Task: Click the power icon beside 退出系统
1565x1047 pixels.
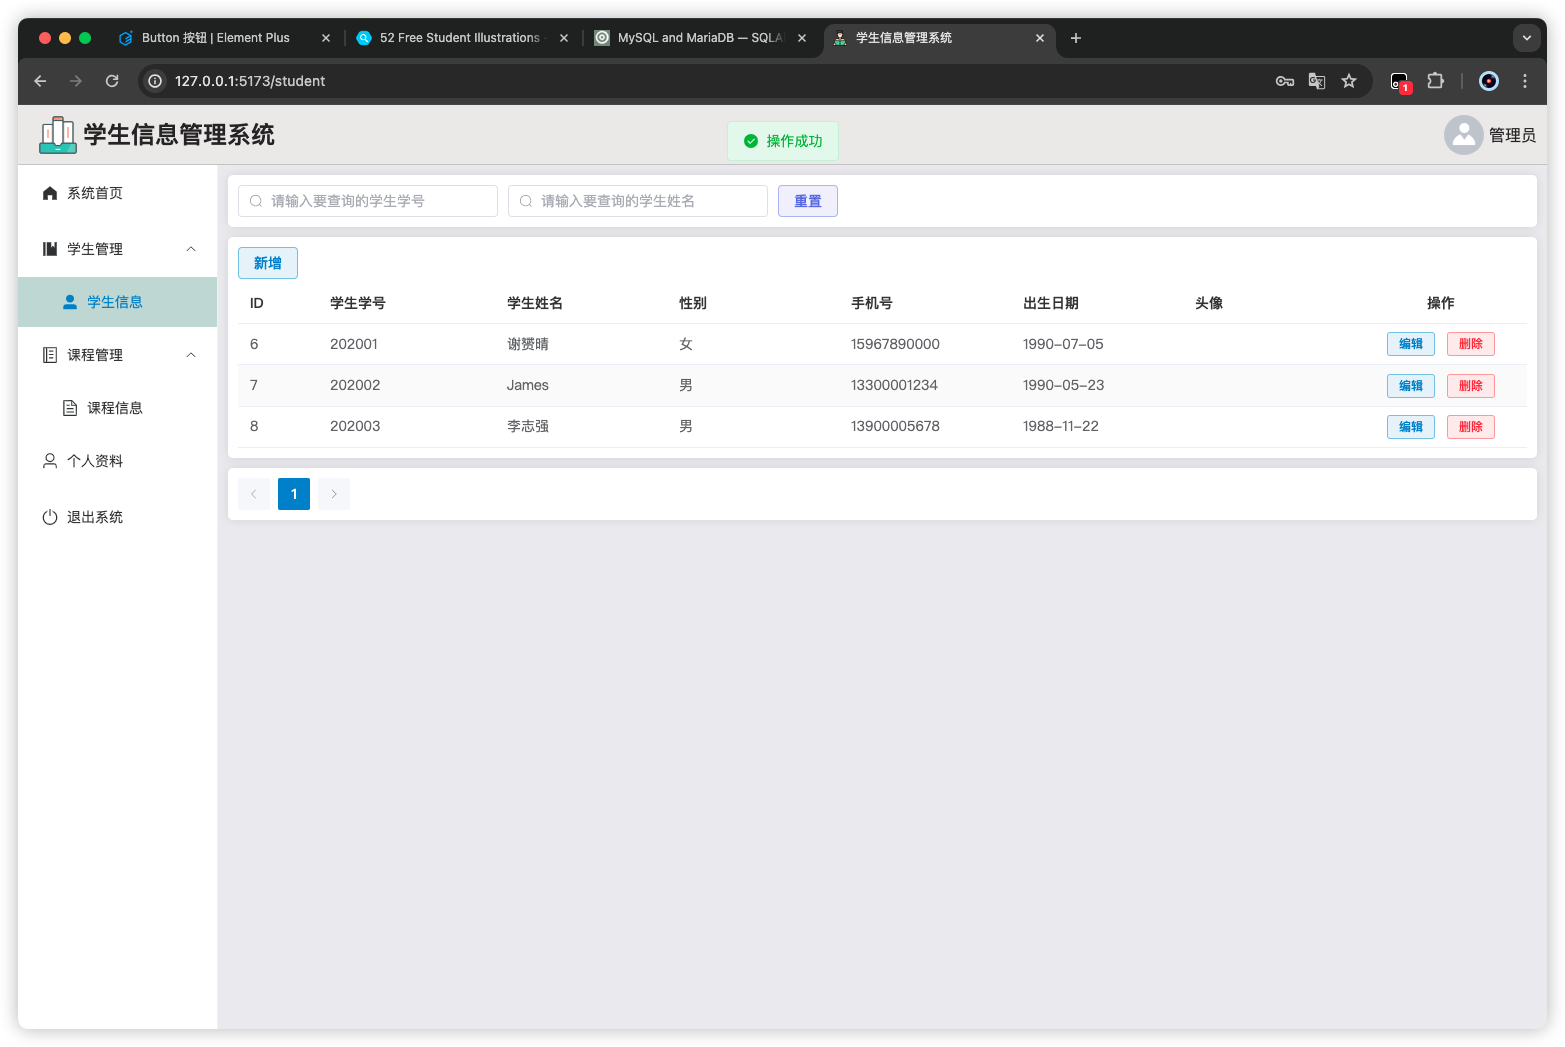Action: [50, 517]
